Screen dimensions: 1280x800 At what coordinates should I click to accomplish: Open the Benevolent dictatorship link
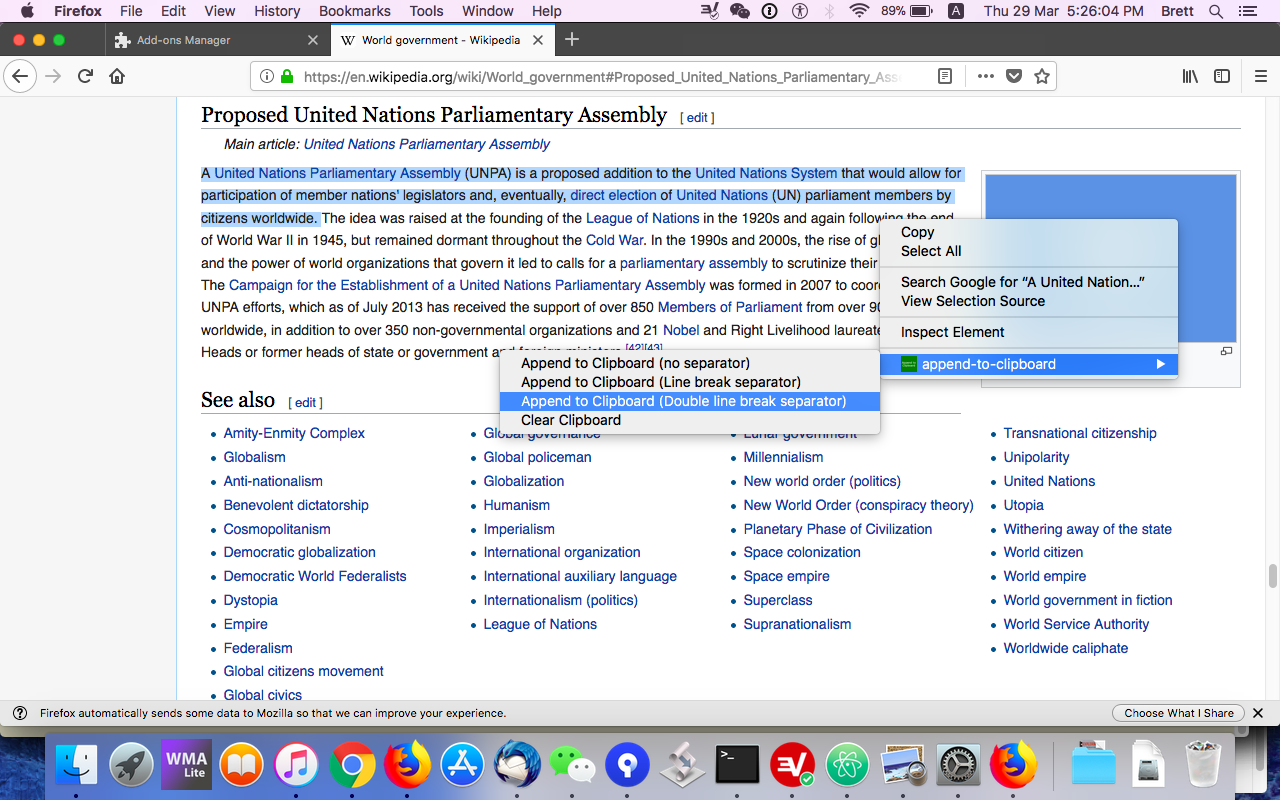coord(296,505)
